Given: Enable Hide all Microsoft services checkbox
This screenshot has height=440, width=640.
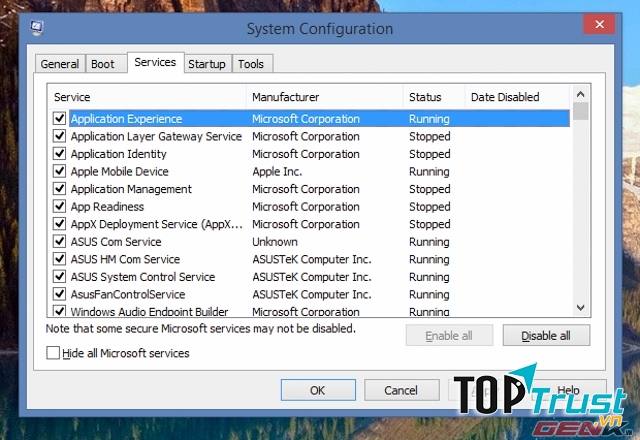Looking at the screenshot, I should pos(53,353).
